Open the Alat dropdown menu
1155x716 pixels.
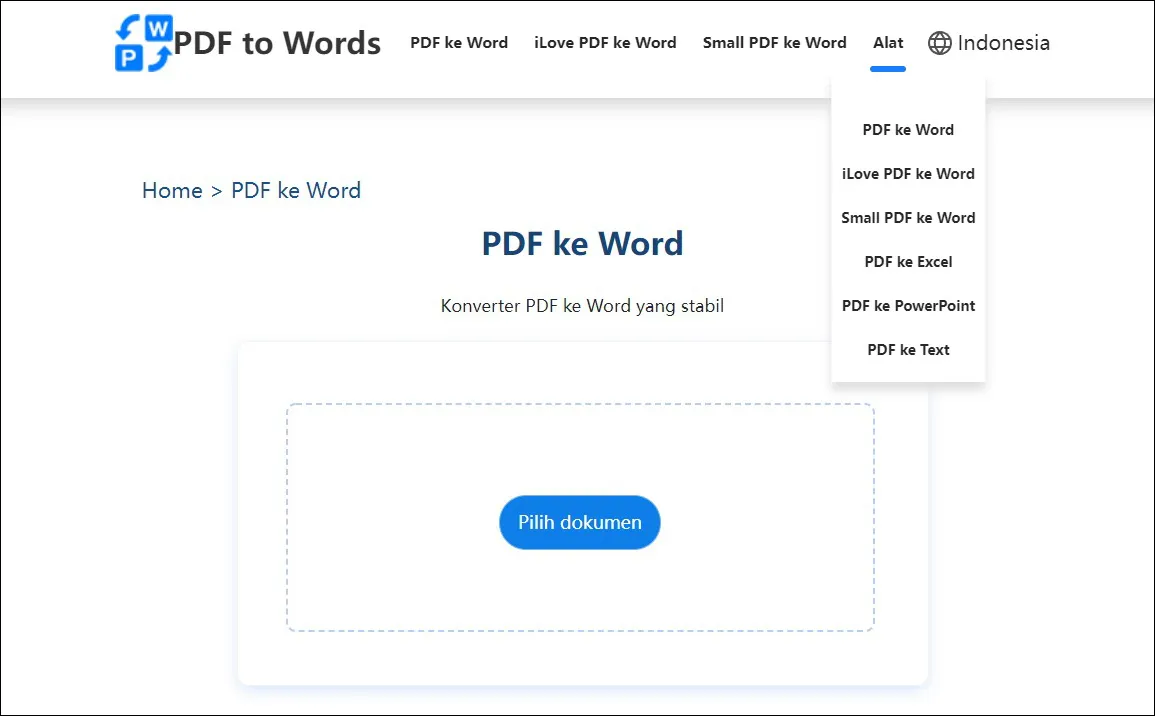887,42
